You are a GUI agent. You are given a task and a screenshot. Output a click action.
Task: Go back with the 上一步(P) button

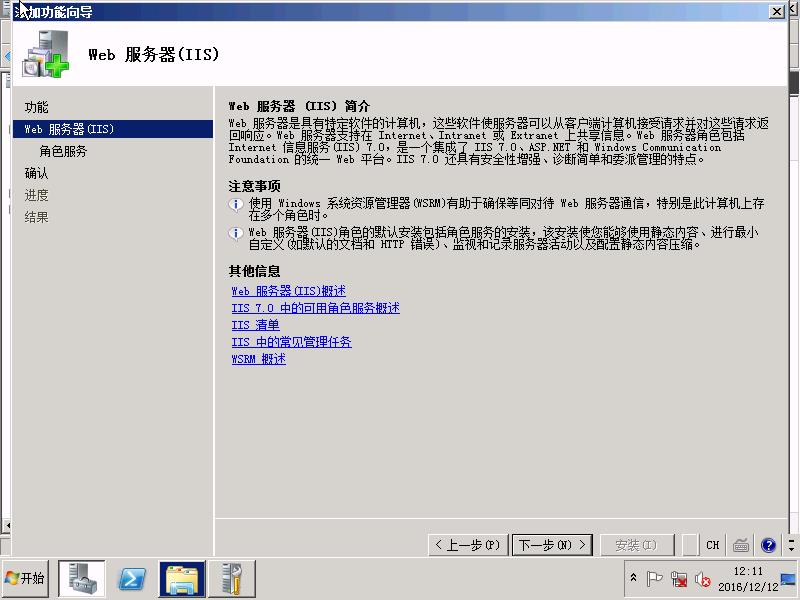coord(467,545)
